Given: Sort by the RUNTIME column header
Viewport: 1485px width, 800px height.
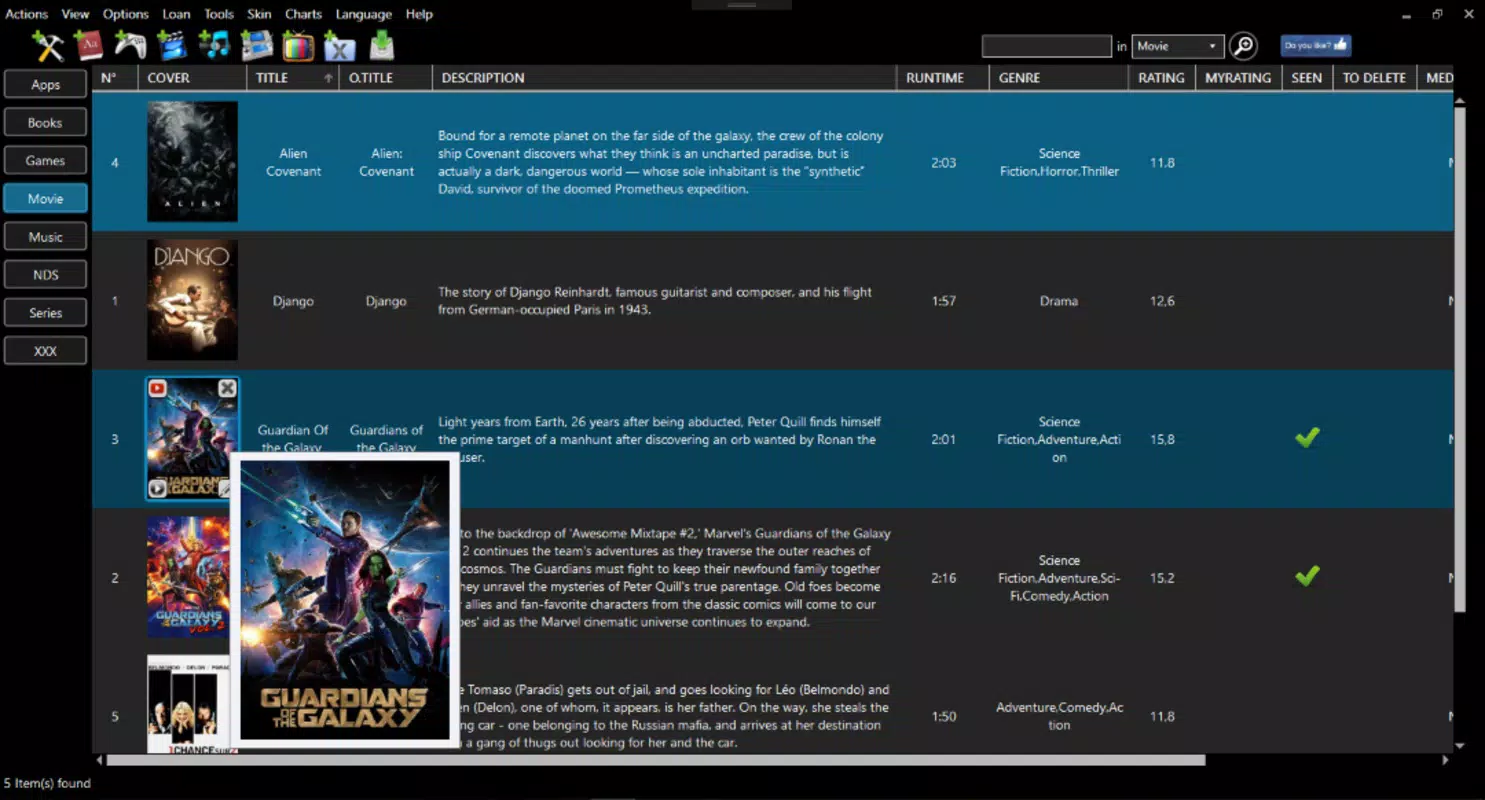Looking at the screenshot, I should [943, 78].
